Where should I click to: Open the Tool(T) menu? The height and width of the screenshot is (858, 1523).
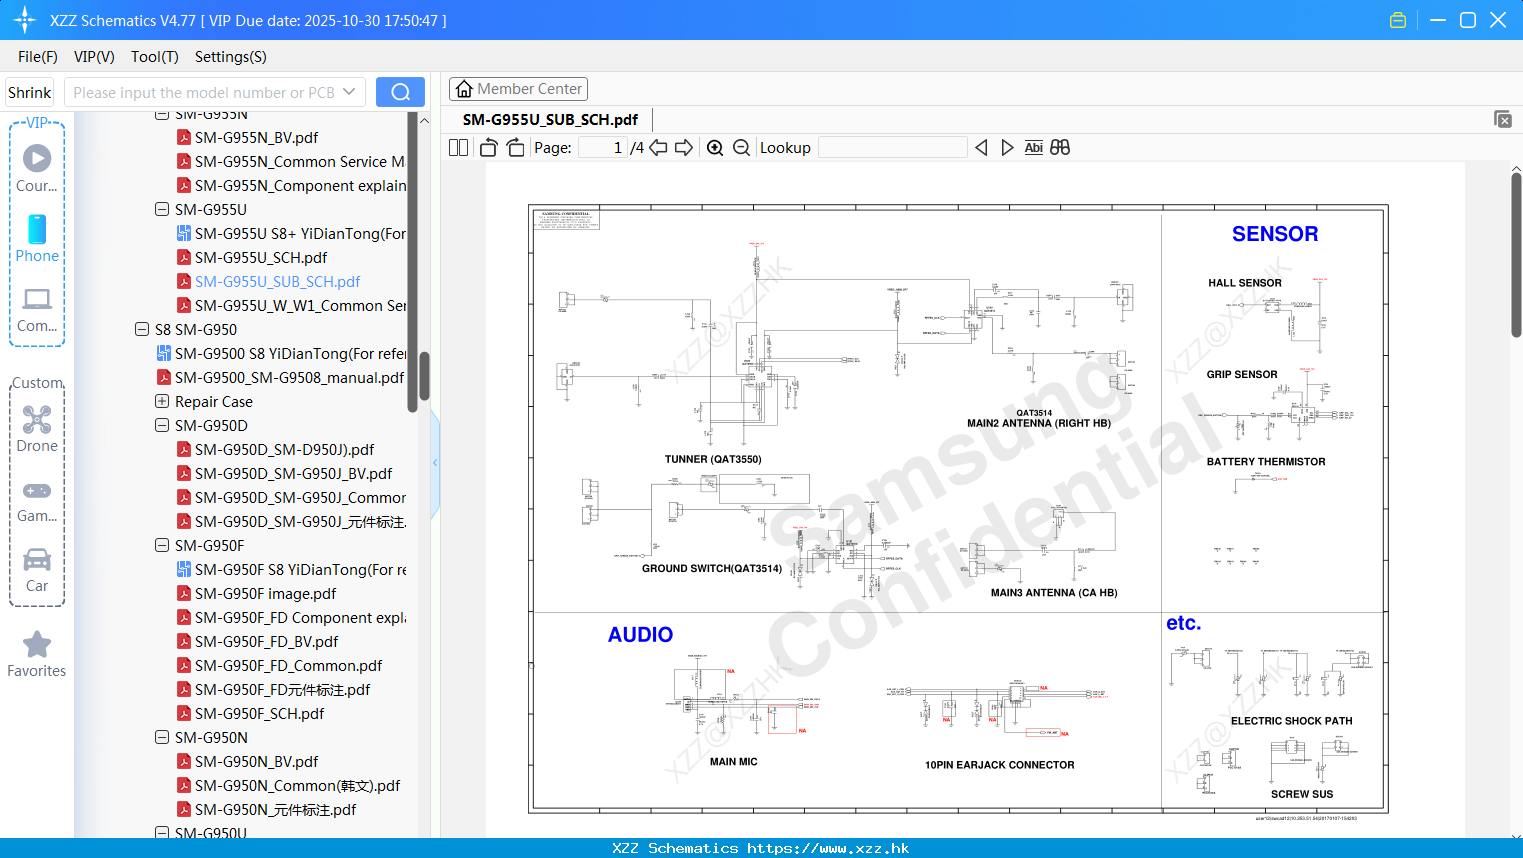tap(155, 57)
